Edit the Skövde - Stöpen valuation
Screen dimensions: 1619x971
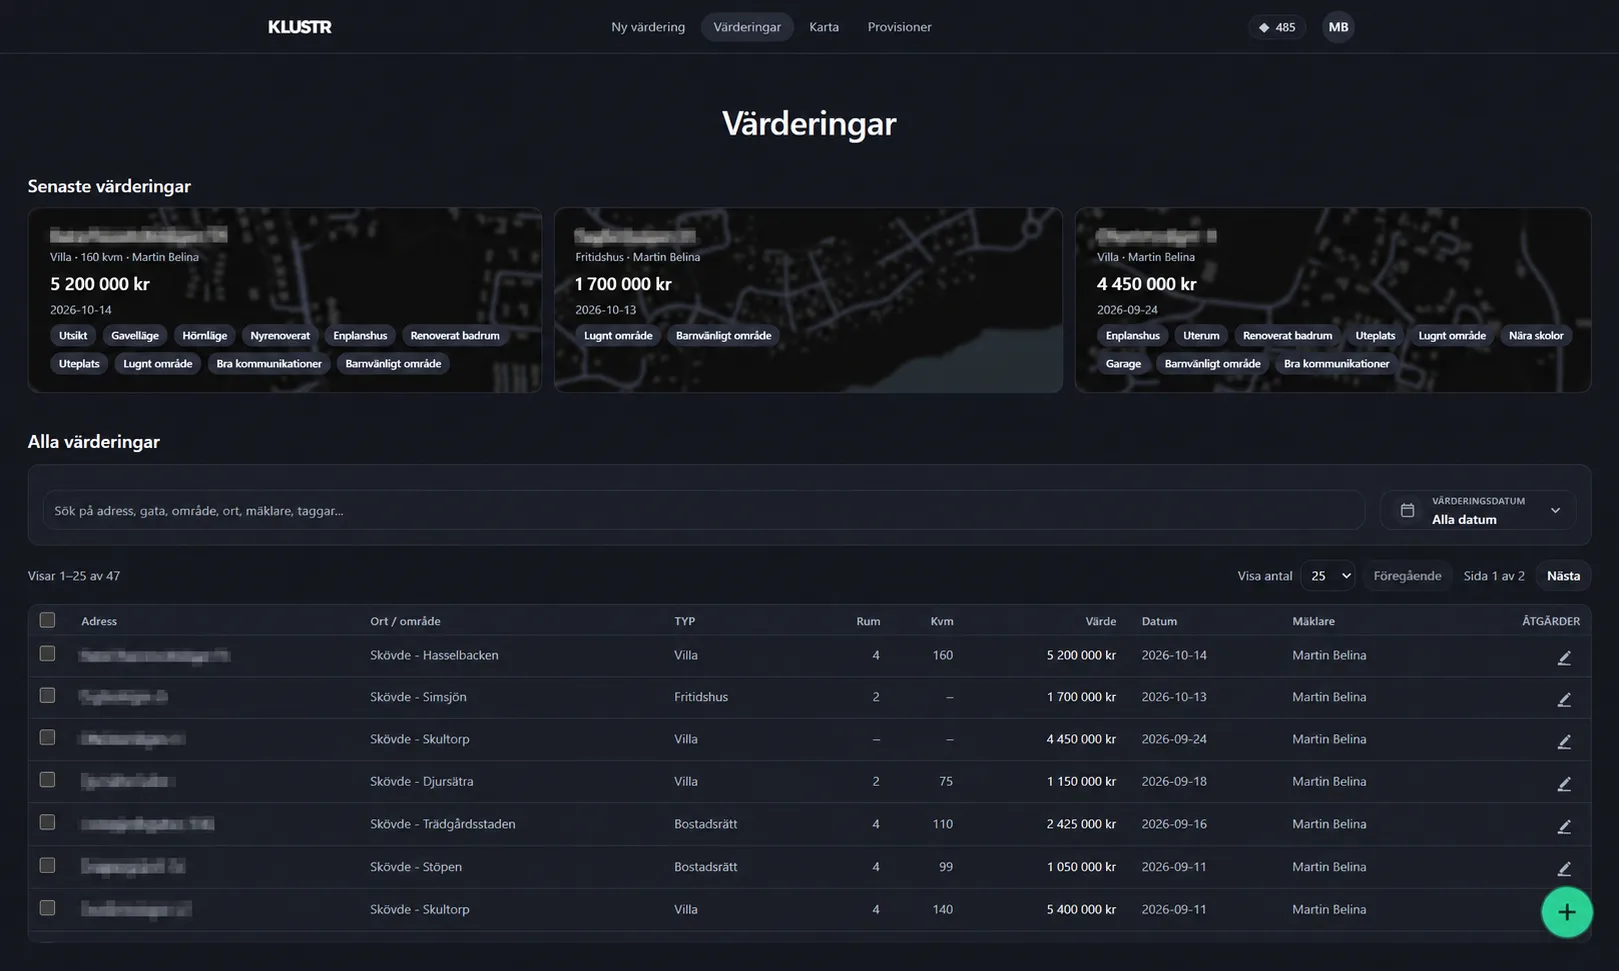point(1564,868)
